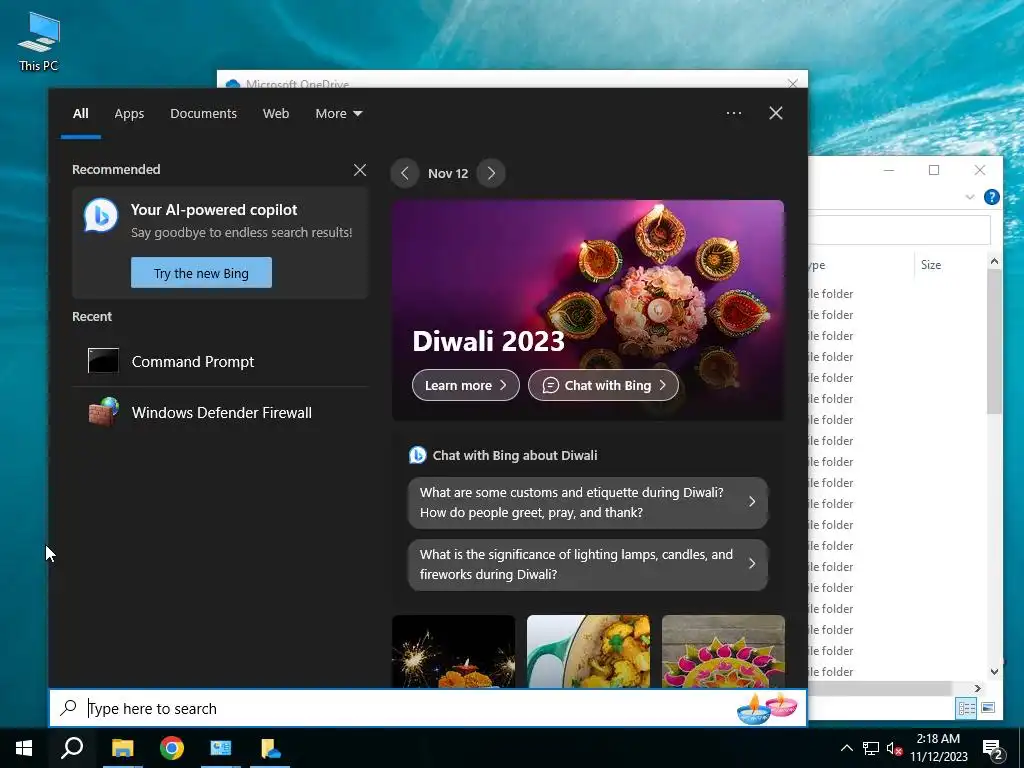Image resolution: width=1024 pixels, height=768 pixels.
Task: Switch to the All search tab
Action: pyautogui.click(x=80, y=114)
